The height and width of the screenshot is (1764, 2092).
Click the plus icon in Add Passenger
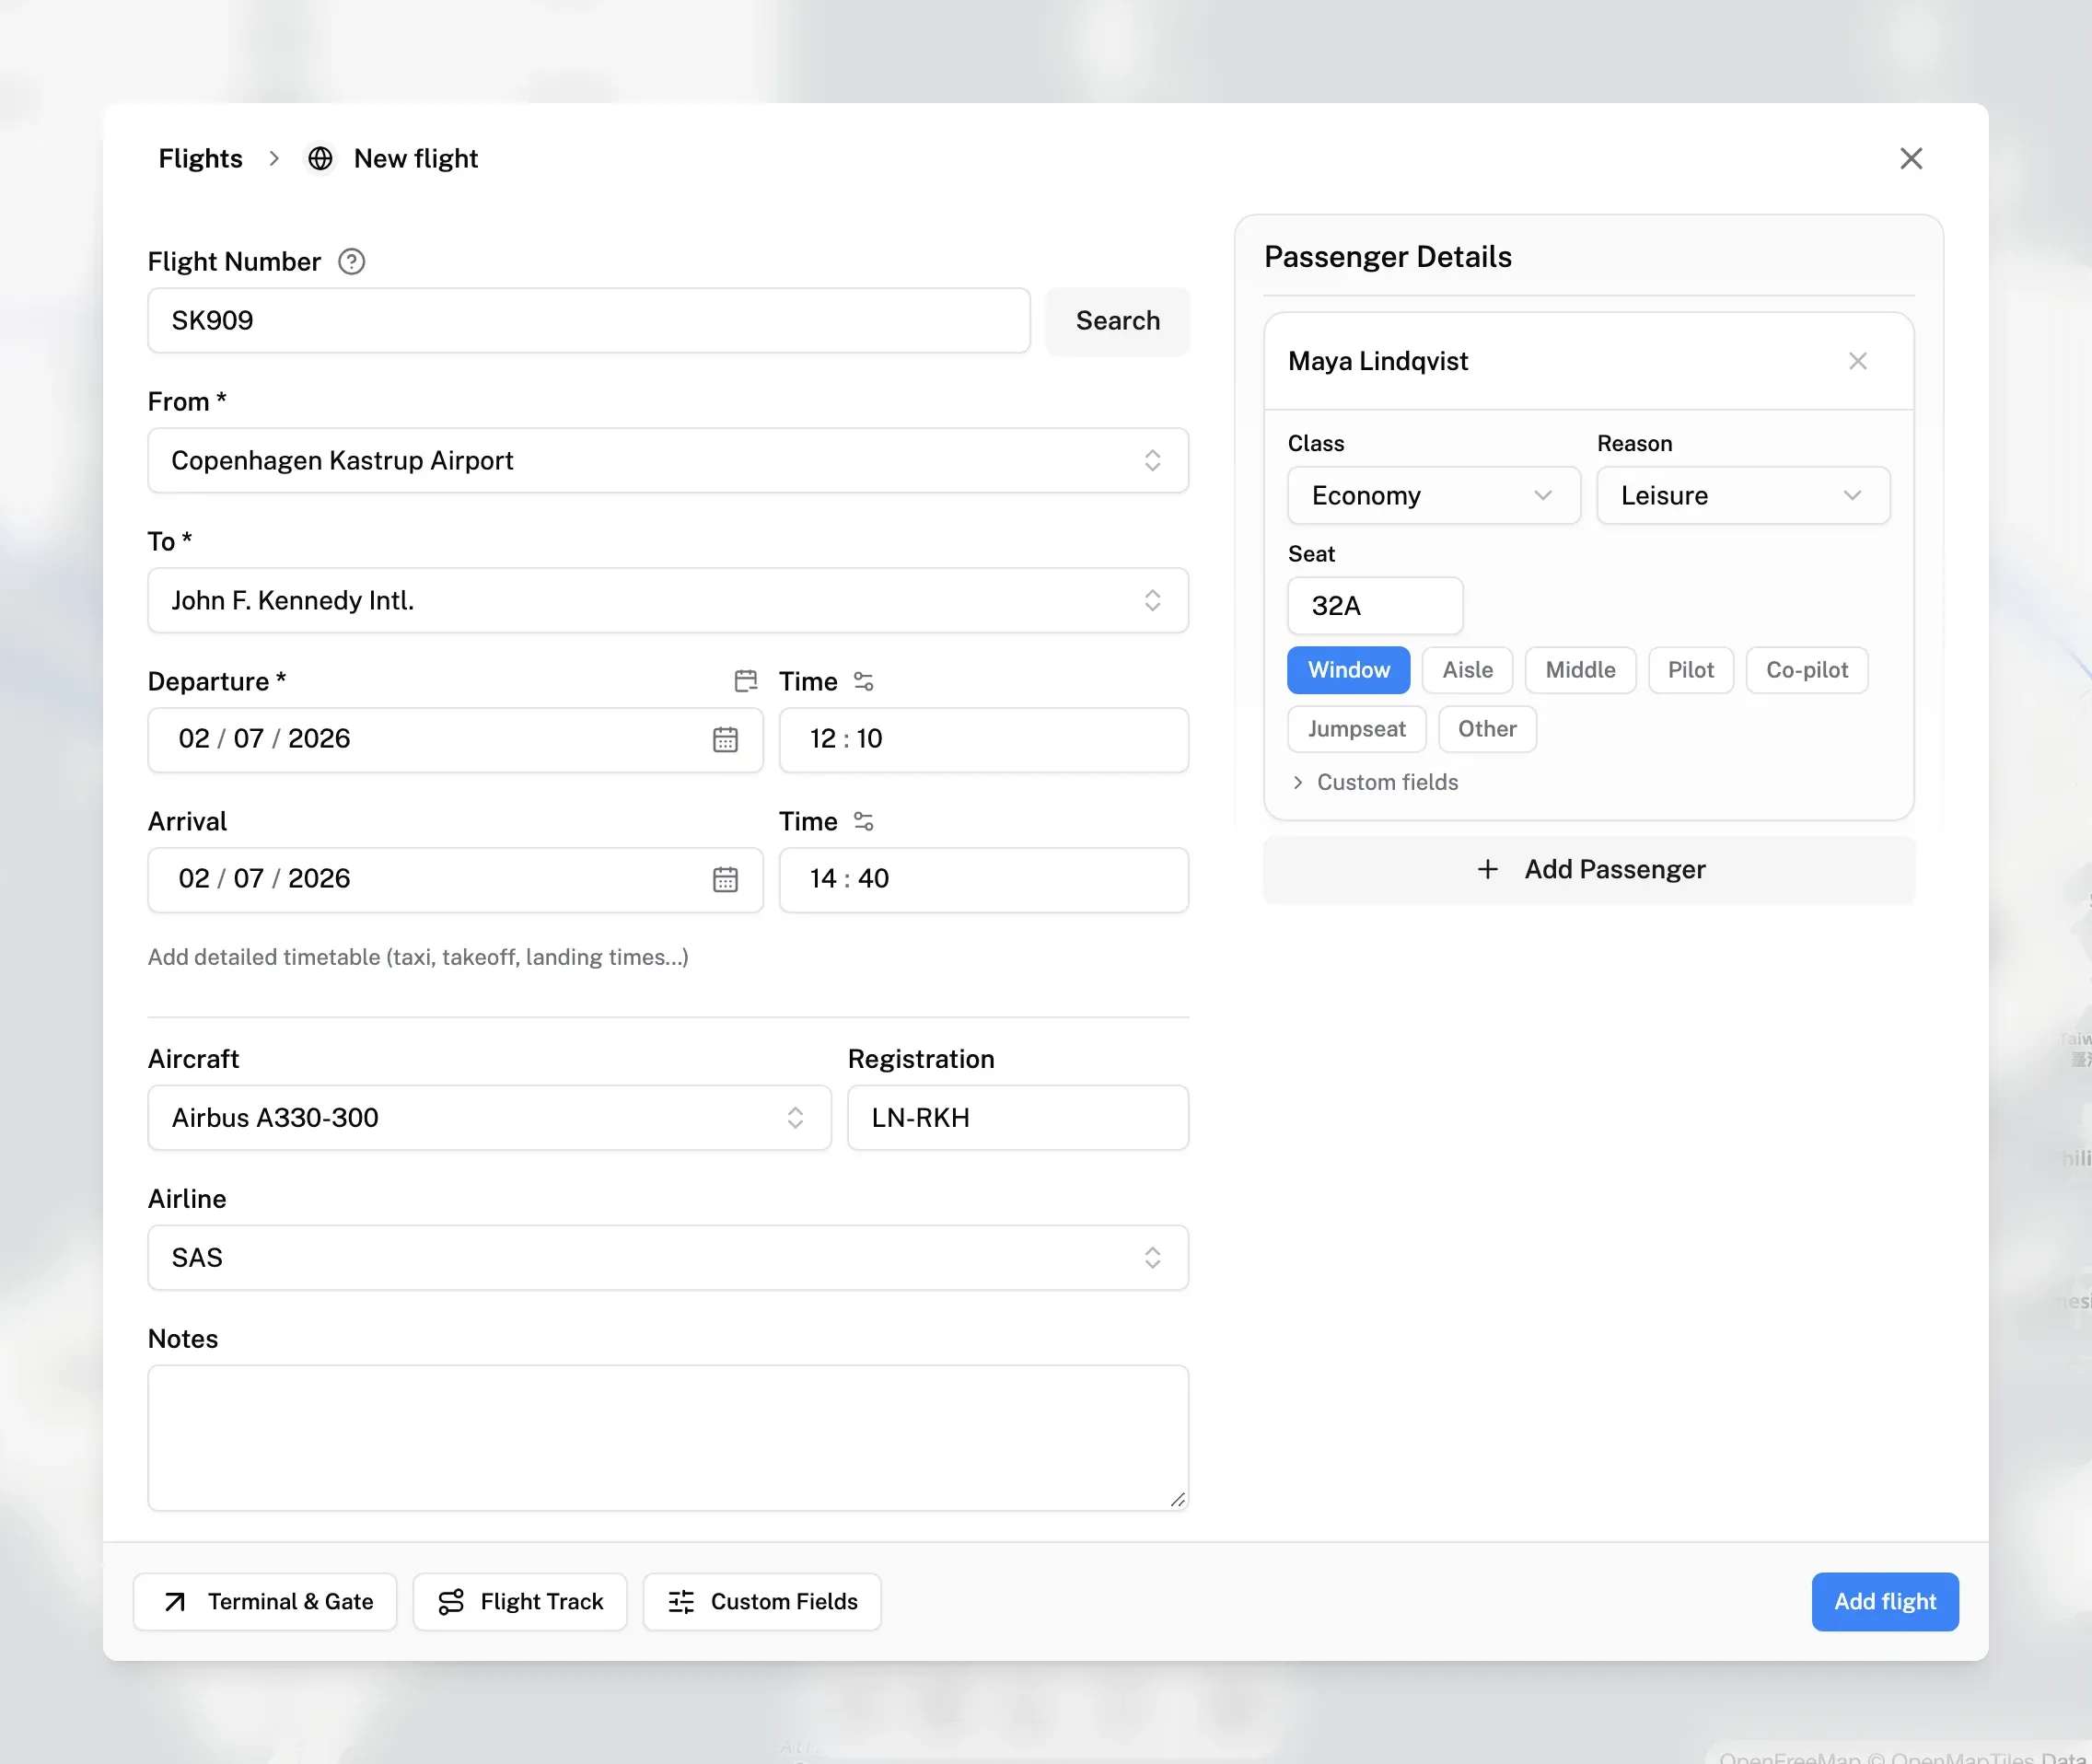[1487, 869]
